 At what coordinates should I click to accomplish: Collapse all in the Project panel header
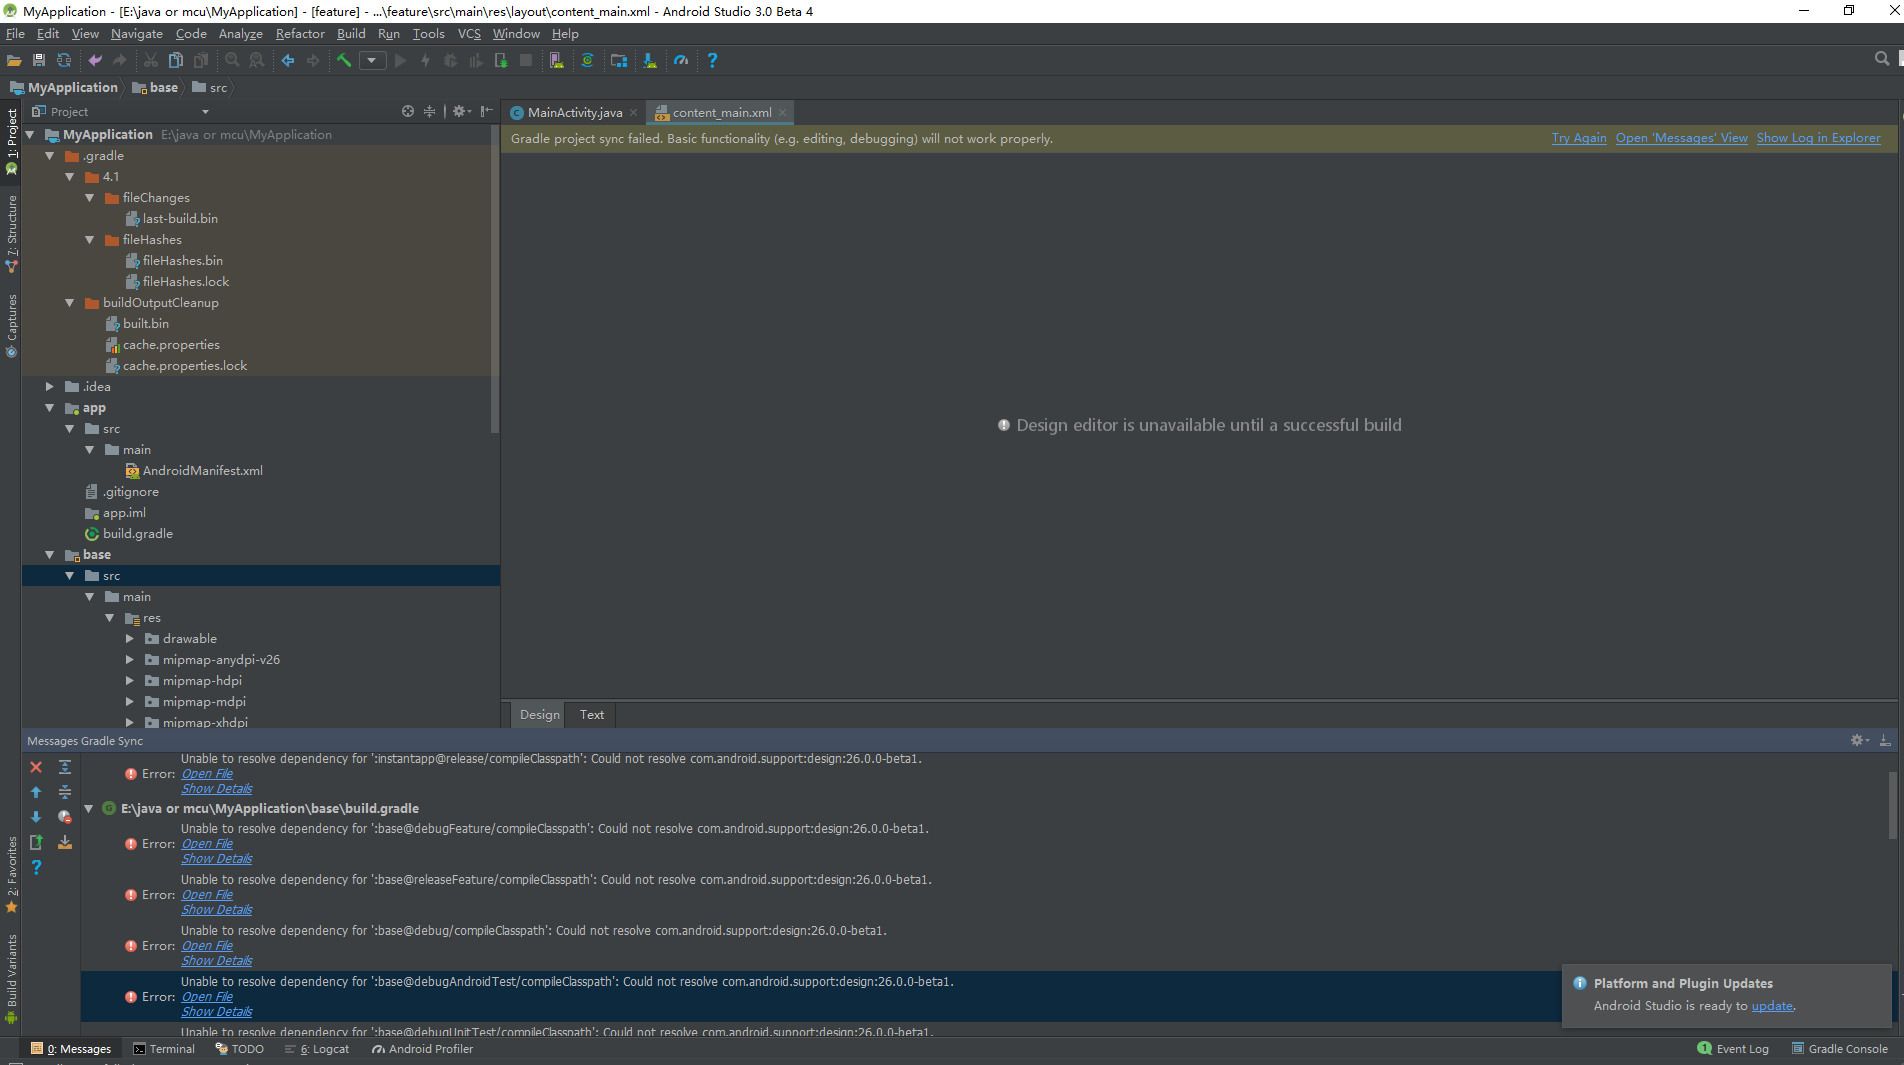pos(430,112)
